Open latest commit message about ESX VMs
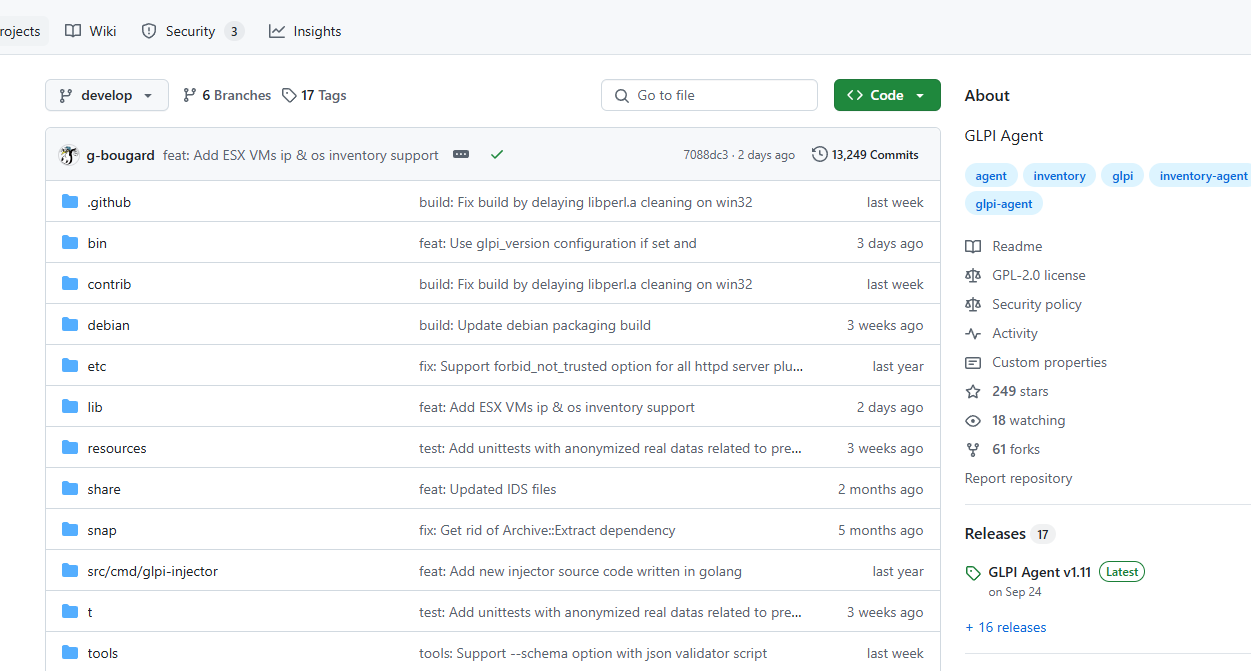 tap(301, 155)
